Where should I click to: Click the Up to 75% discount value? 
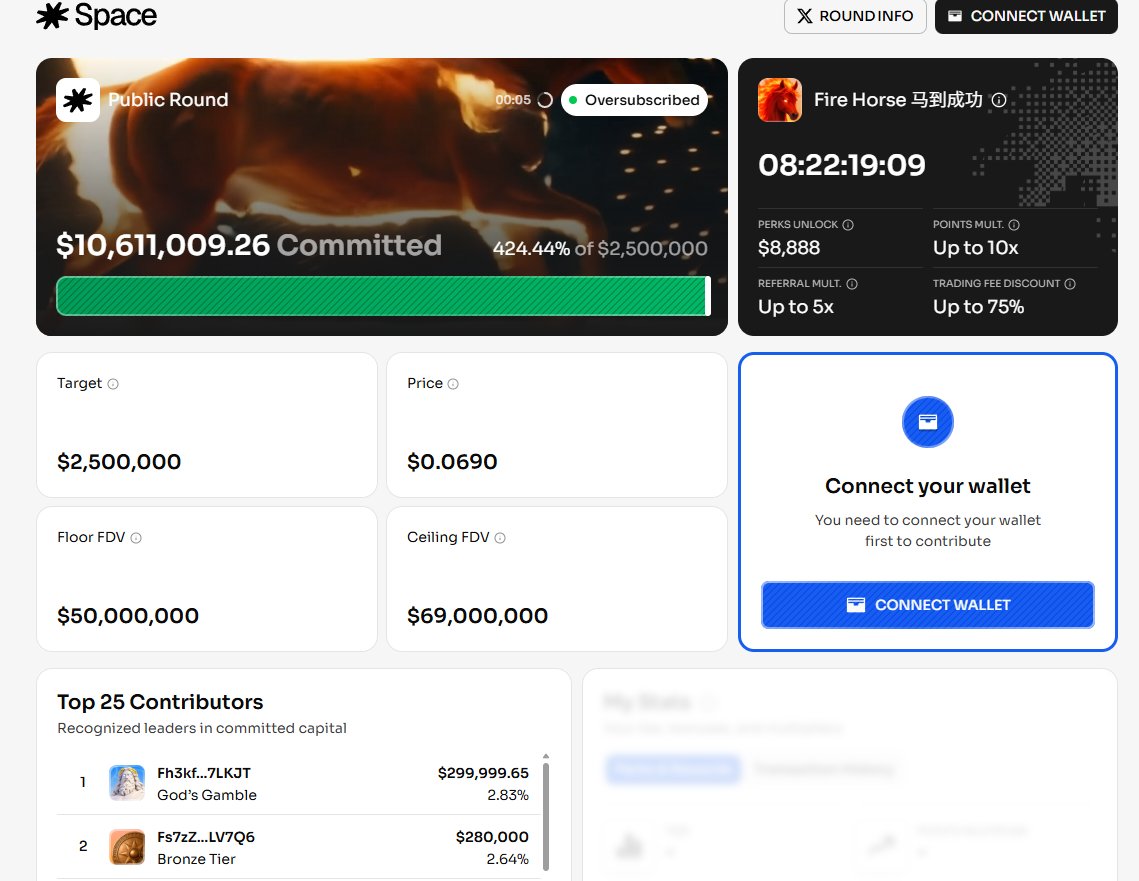click(x=978, y=306)
